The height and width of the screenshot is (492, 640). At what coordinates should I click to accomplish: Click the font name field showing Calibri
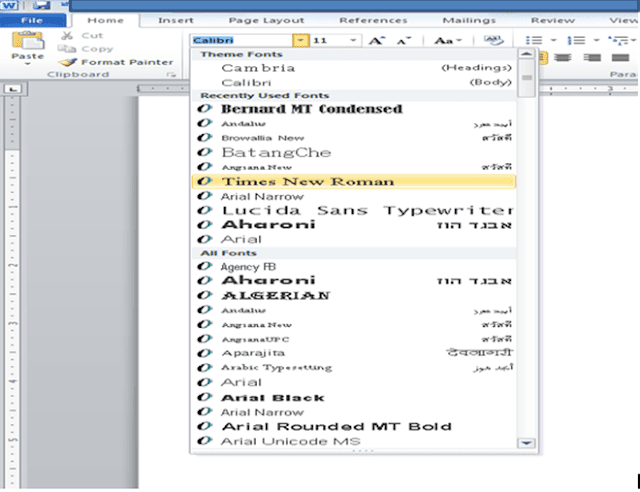242,40
